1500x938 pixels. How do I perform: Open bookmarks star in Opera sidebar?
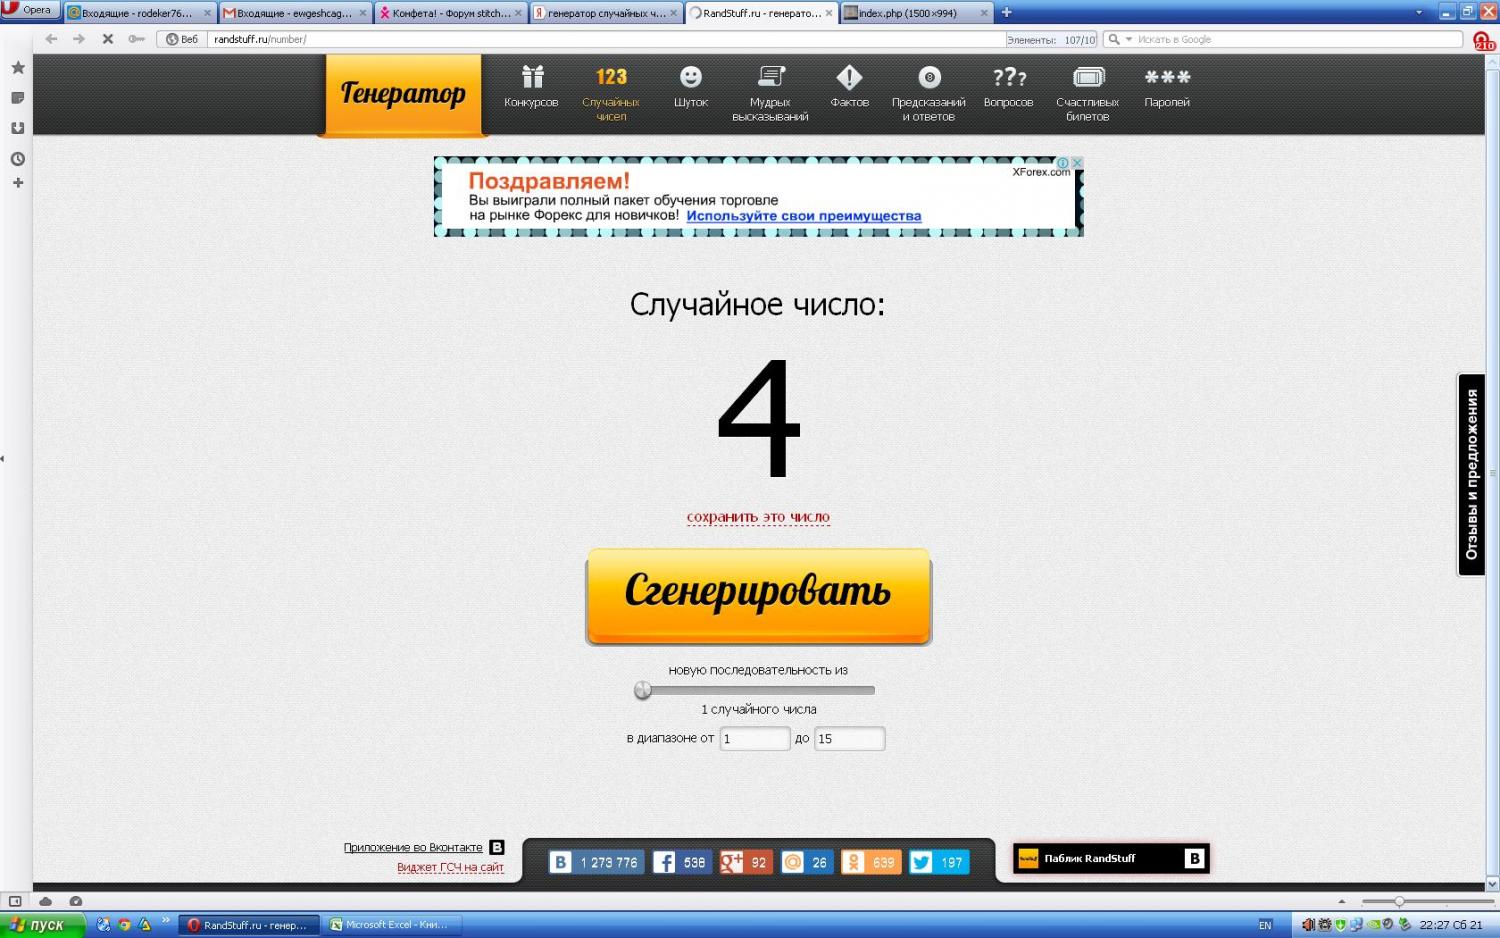point(17,68)
